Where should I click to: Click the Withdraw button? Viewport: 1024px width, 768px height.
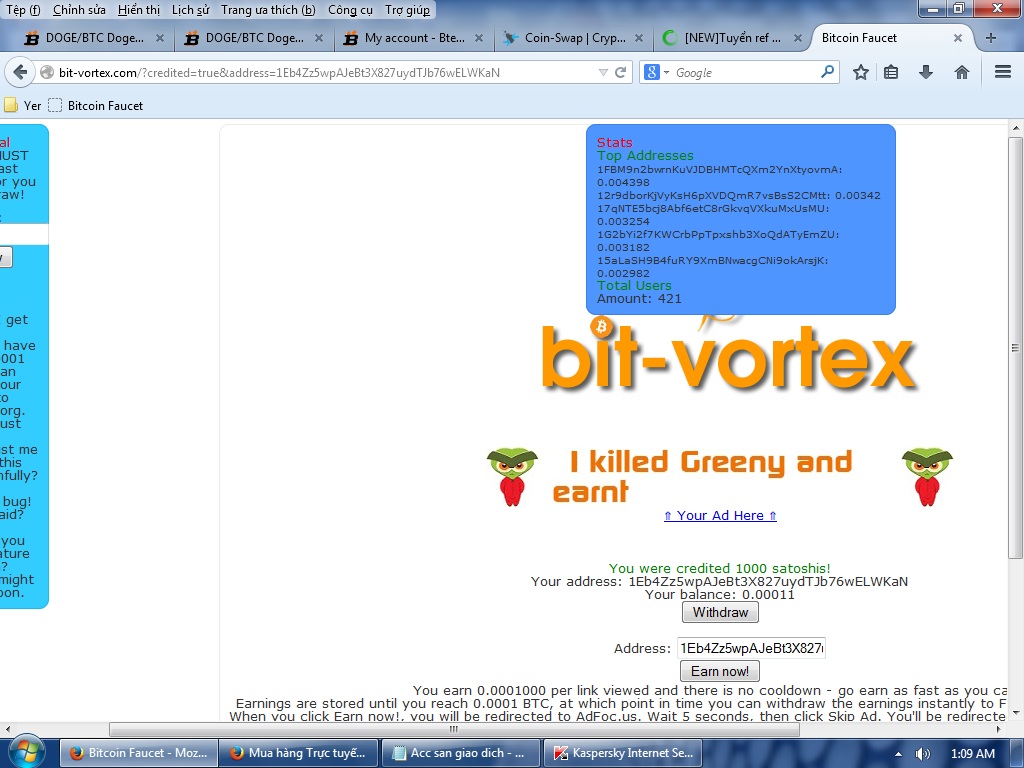720,613
